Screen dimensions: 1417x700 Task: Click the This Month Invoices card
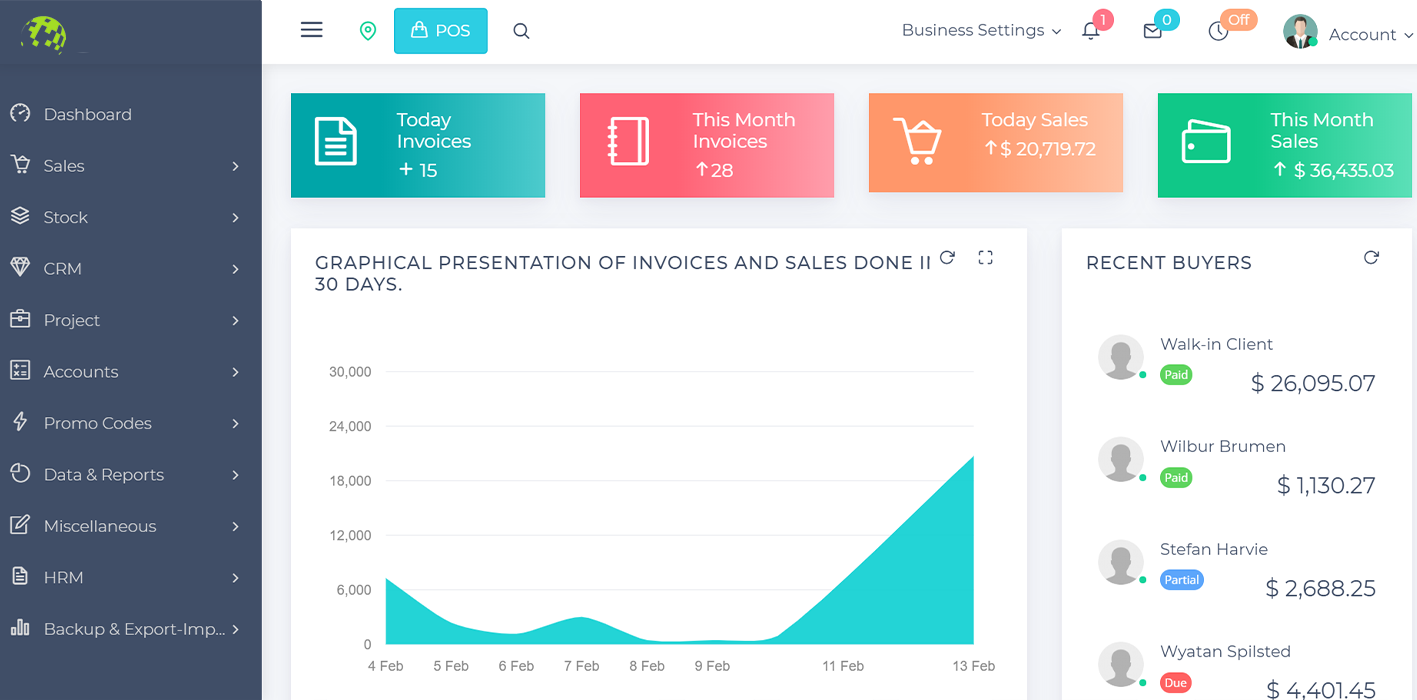pos(706,145)
